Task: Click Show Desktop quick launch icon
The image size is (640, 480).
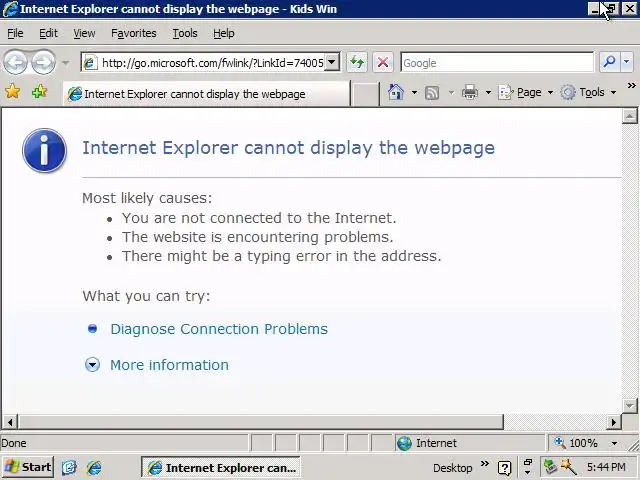Action: point(69,468)
